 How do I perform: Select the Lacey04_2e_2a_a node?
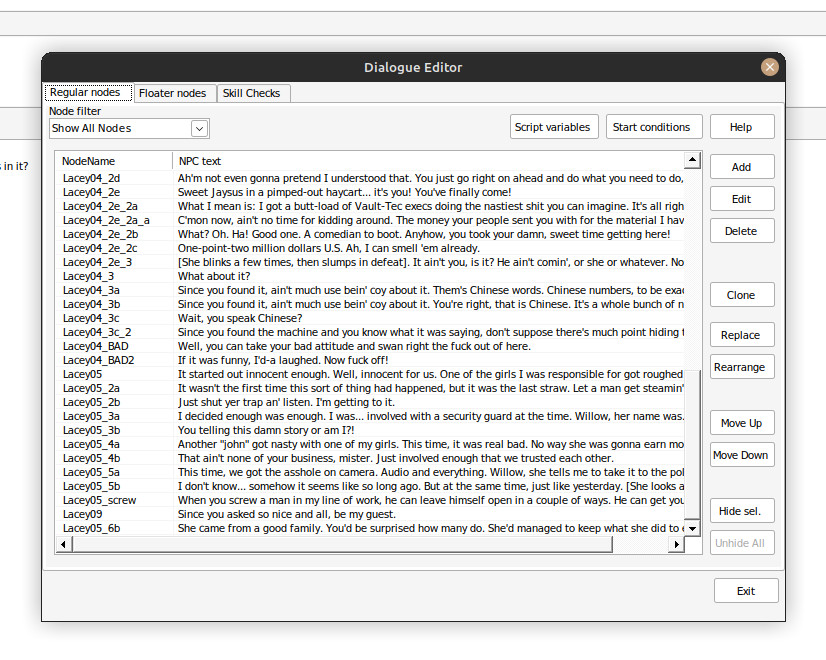click(x=370, y=220)
